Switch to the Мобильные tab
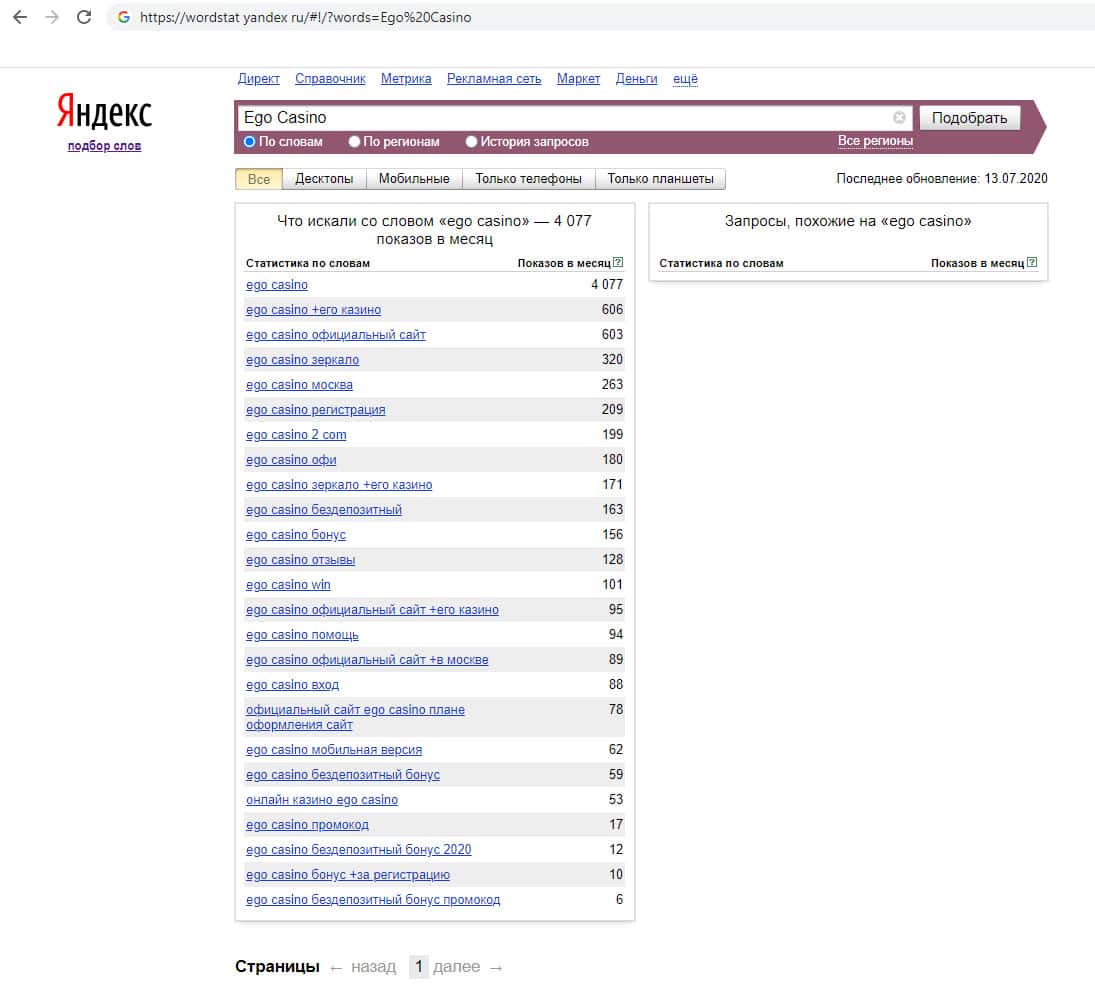 414,179
